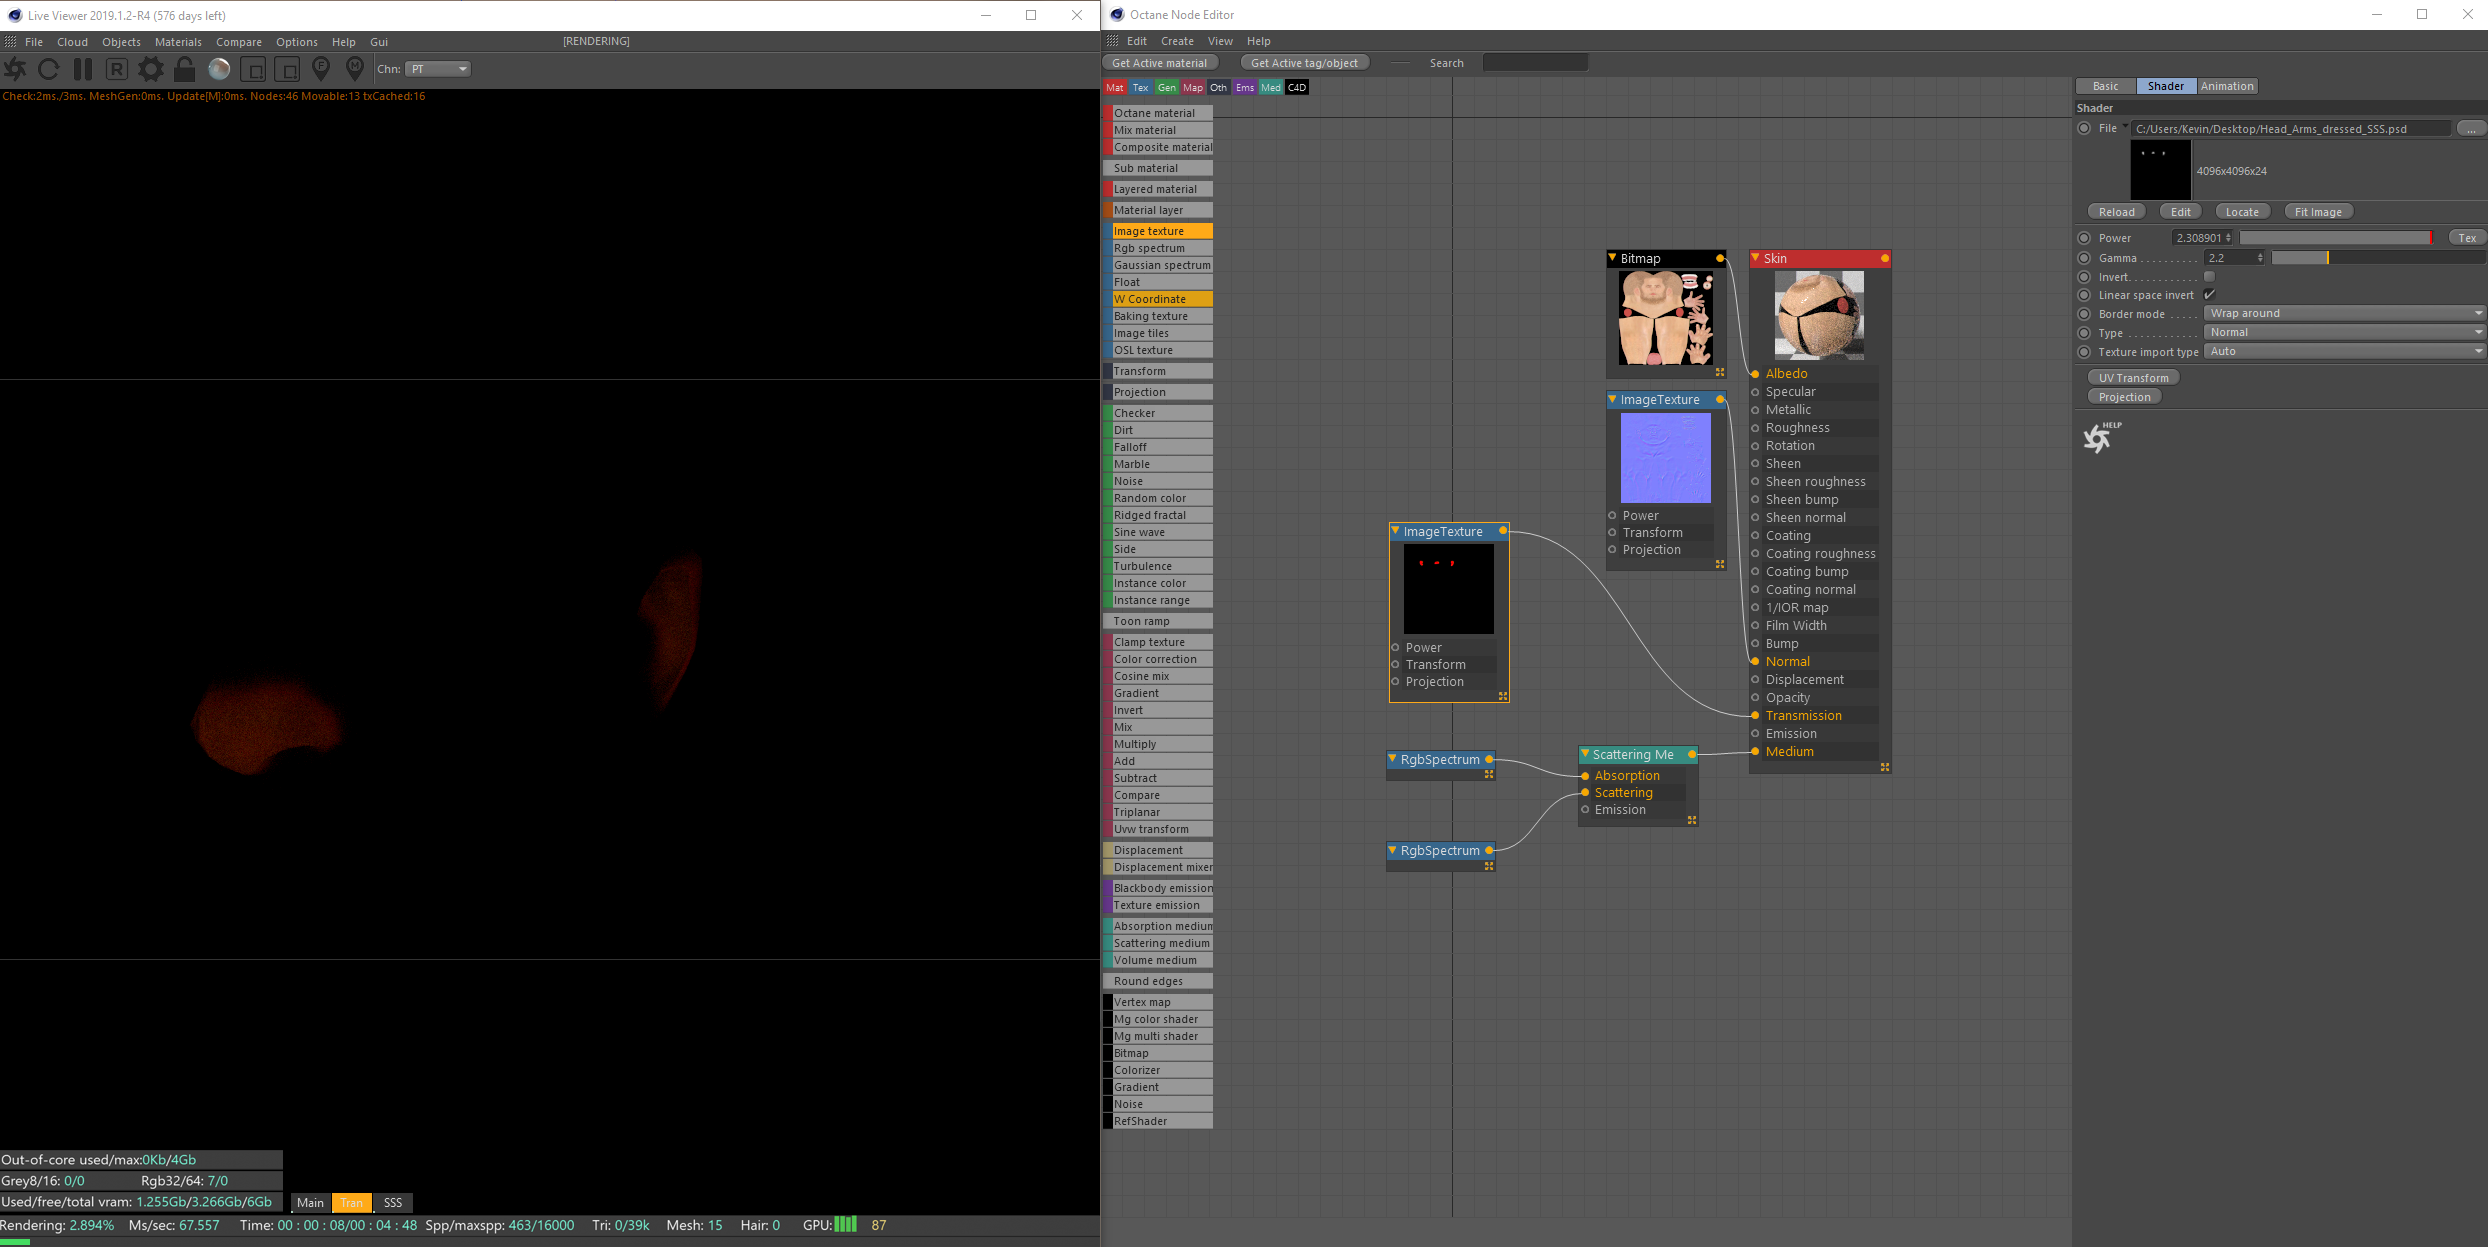Open the render settings gear icon

[x=150, y=69]
